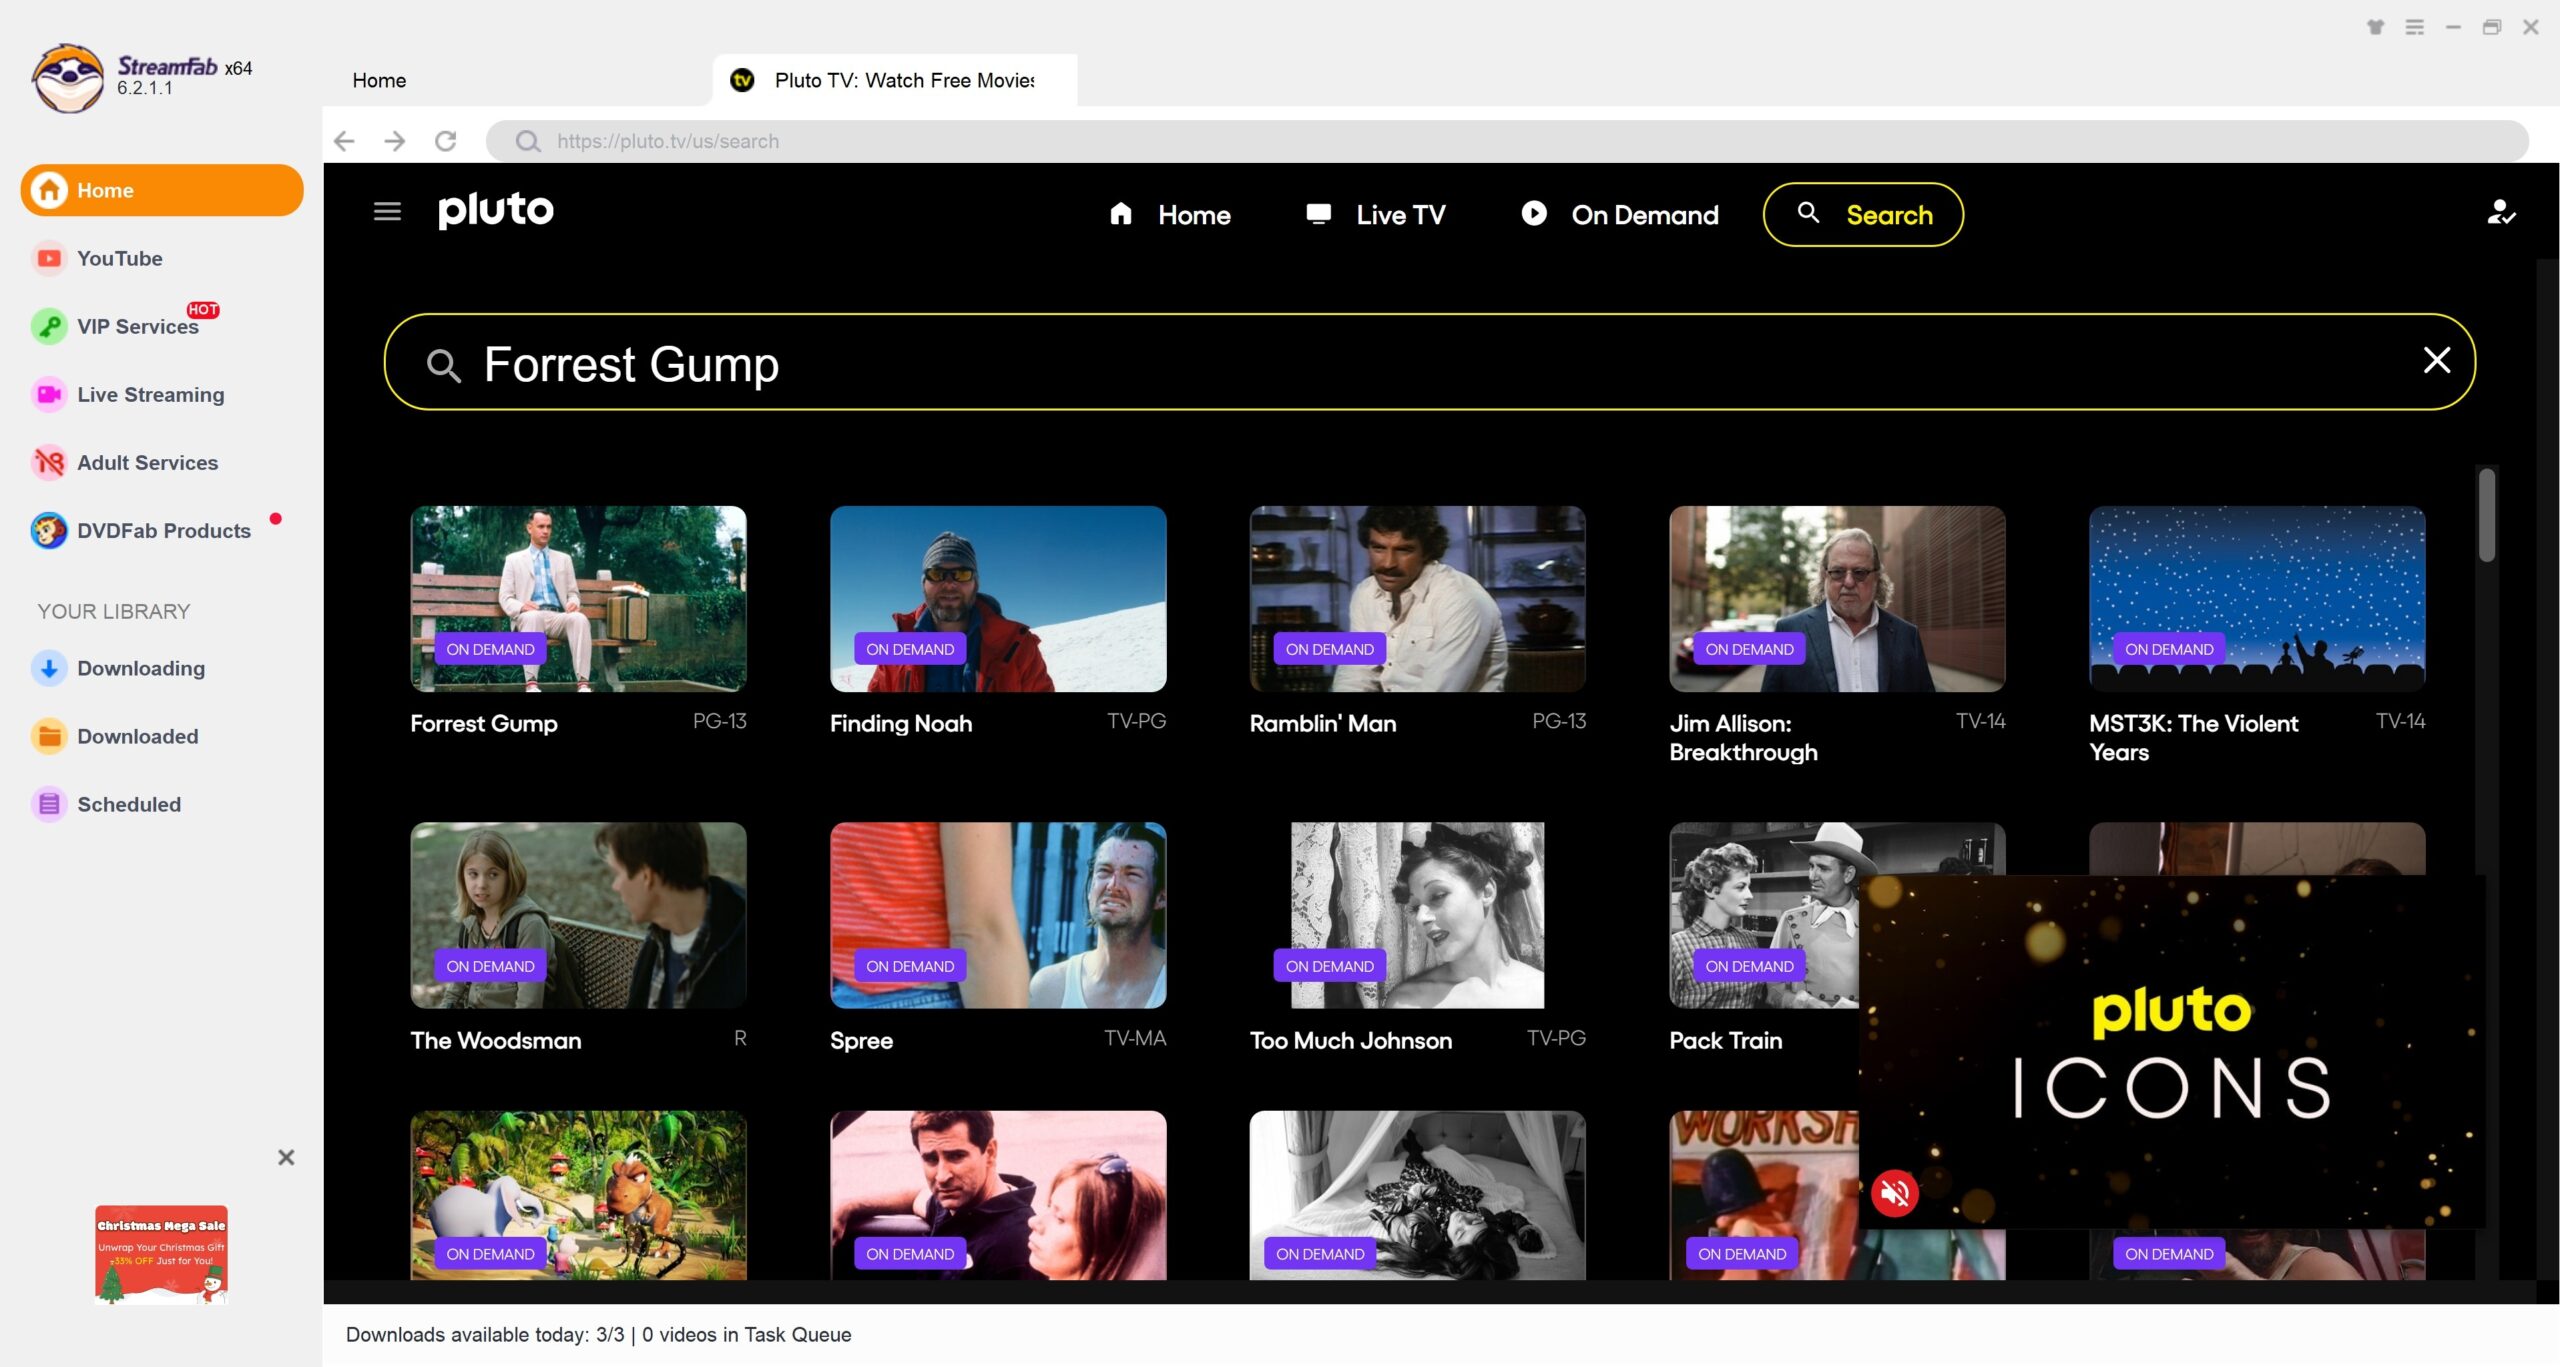Open the Scheduled downloads list
This screenshot has height=1367, width=2560.
tap(128, 804)
